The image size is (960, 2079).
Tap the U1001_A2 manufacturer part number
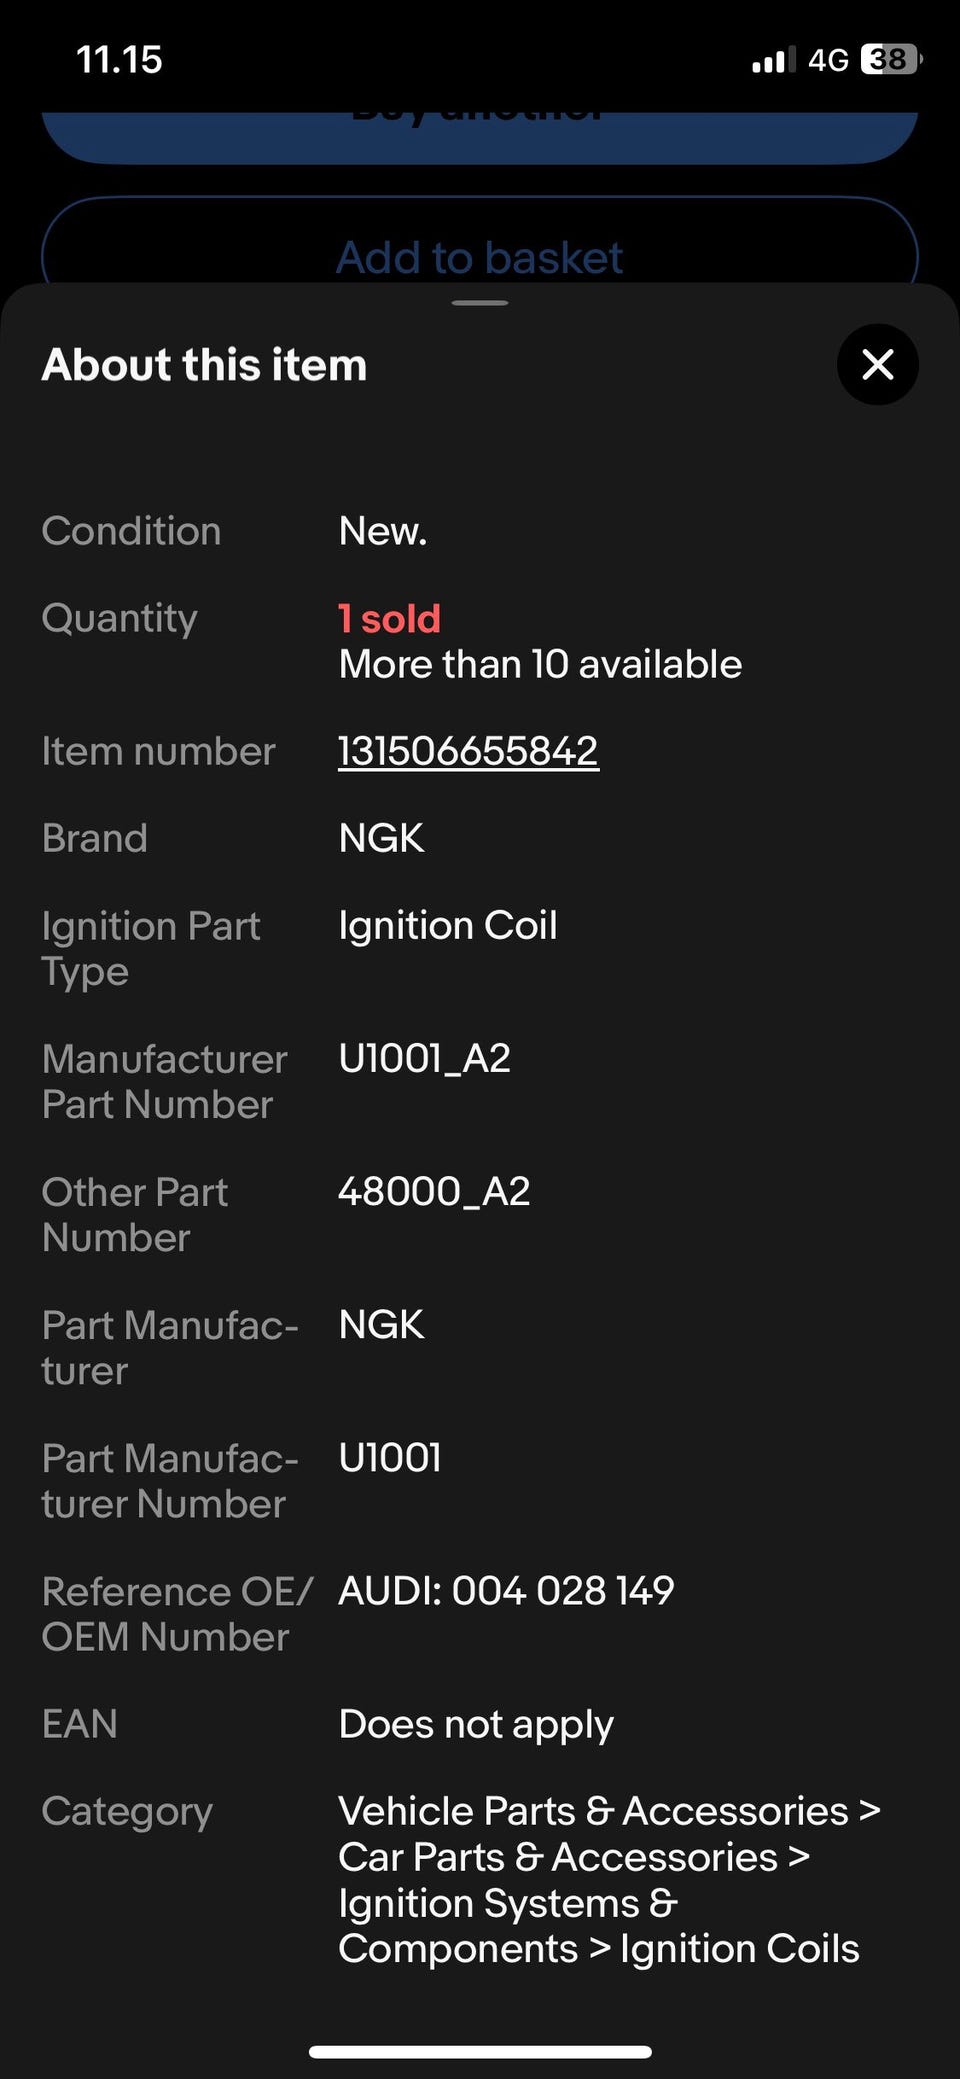424,1058
